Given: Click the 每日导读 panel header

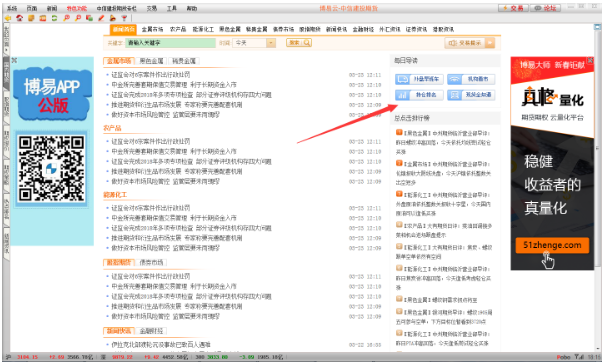Looking at the screenshot, I should (445, 61).
